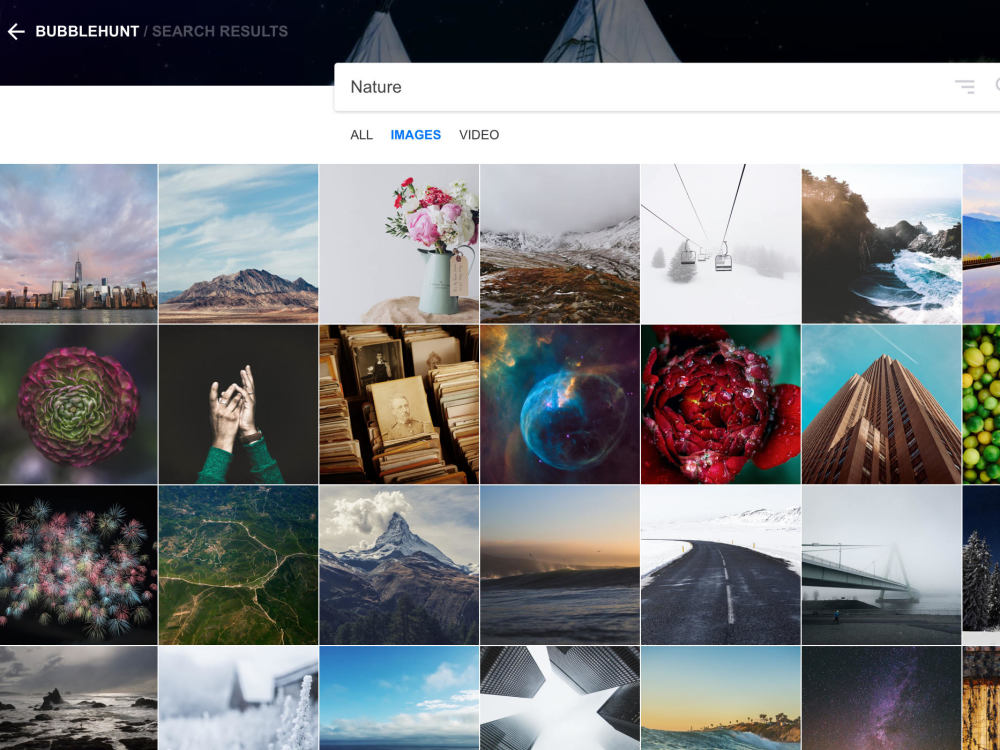Image resolution: width=1000 pixels, height=750 pixels.
Task: Open the sunset coast wave thumbnail
Action: [x=721, y=698]
